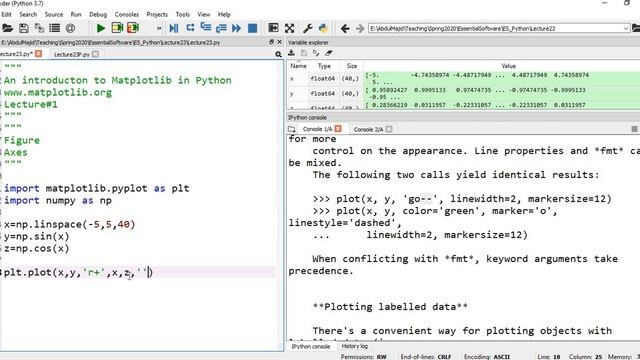Save all open files

click(39, 28)
